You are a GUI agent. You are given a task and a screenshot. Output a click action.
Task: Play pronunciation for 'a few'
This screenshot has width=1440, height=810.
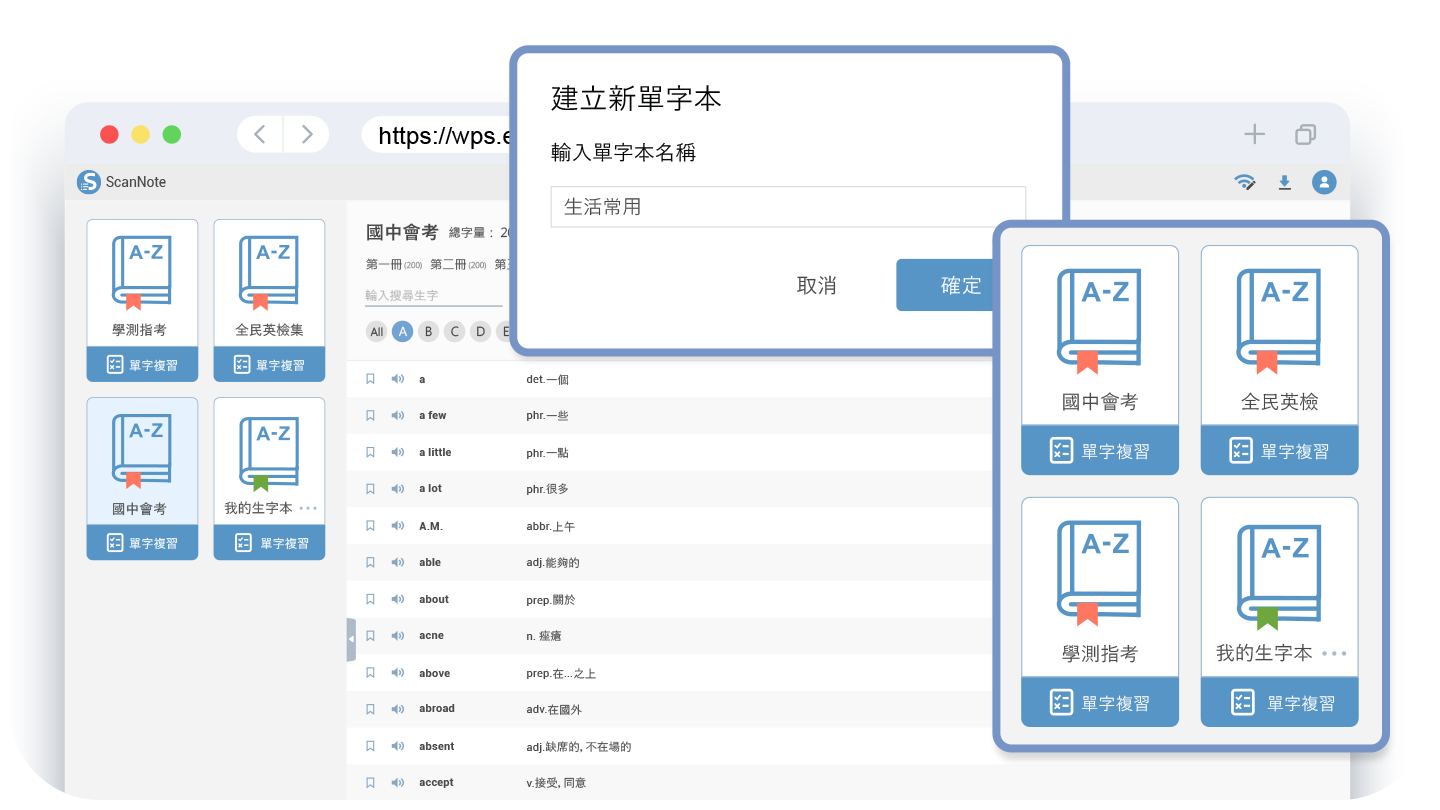pos(398,415)
